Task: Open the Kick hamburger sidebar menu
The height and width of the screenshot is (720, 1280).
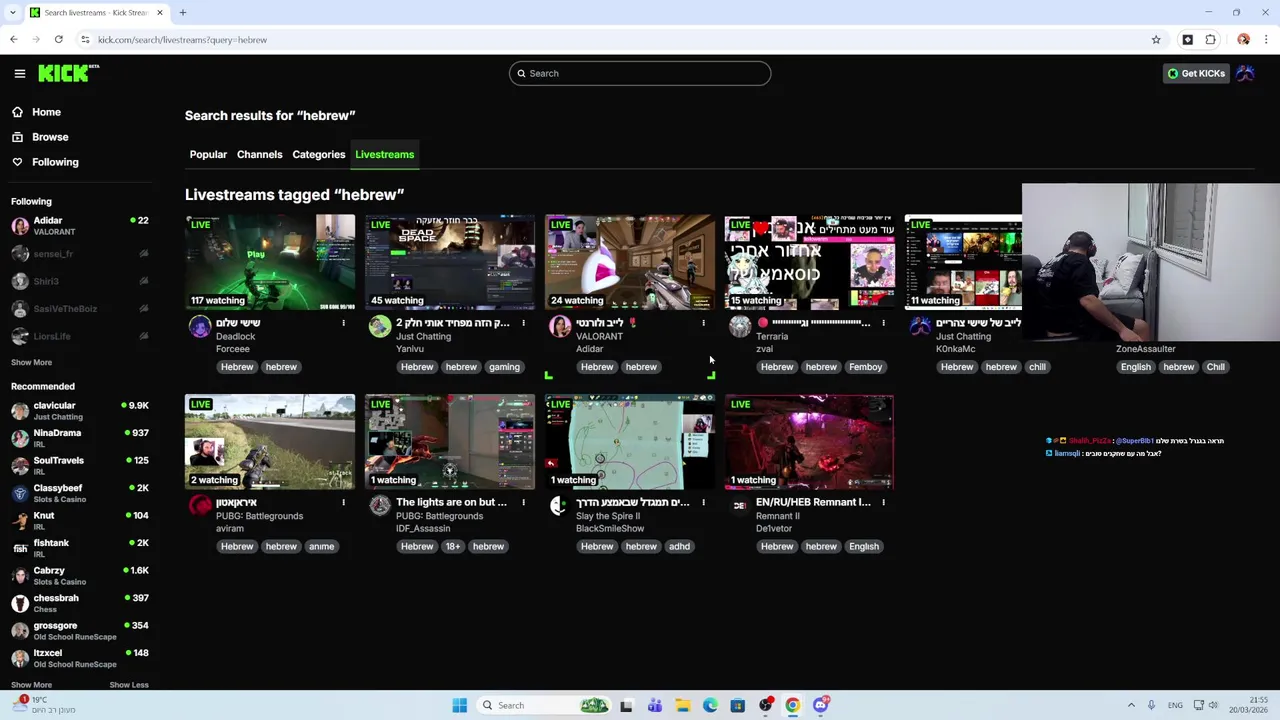Action: click(19, 73)
